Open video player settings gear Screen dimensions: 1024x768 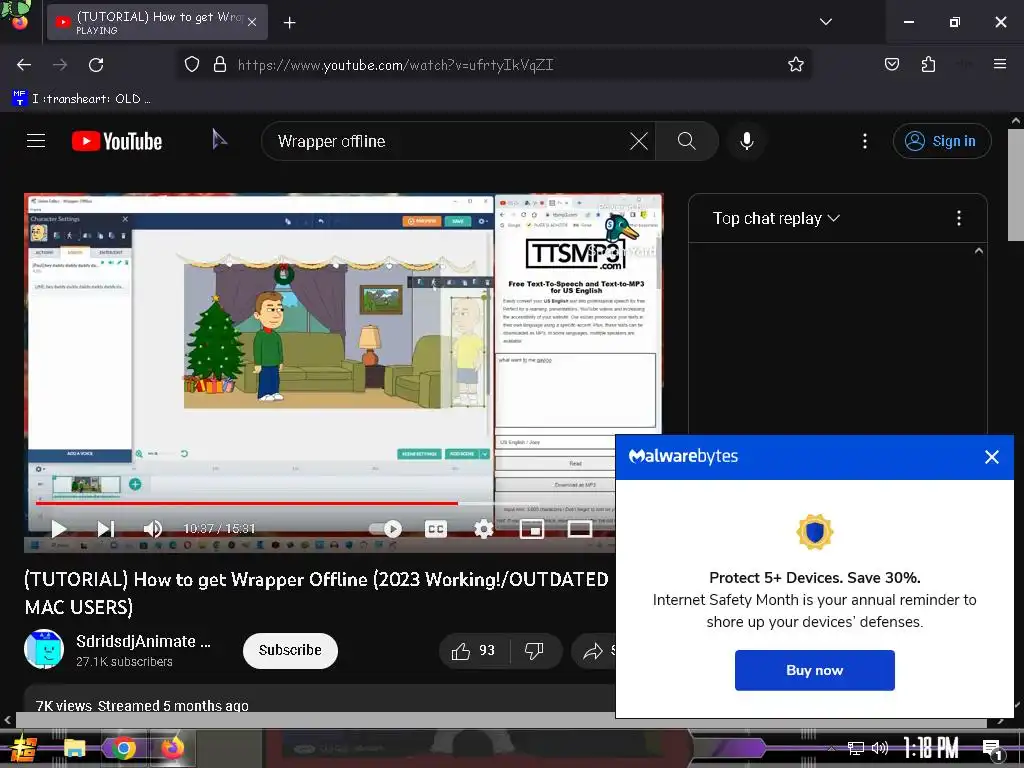pos(483,529)
